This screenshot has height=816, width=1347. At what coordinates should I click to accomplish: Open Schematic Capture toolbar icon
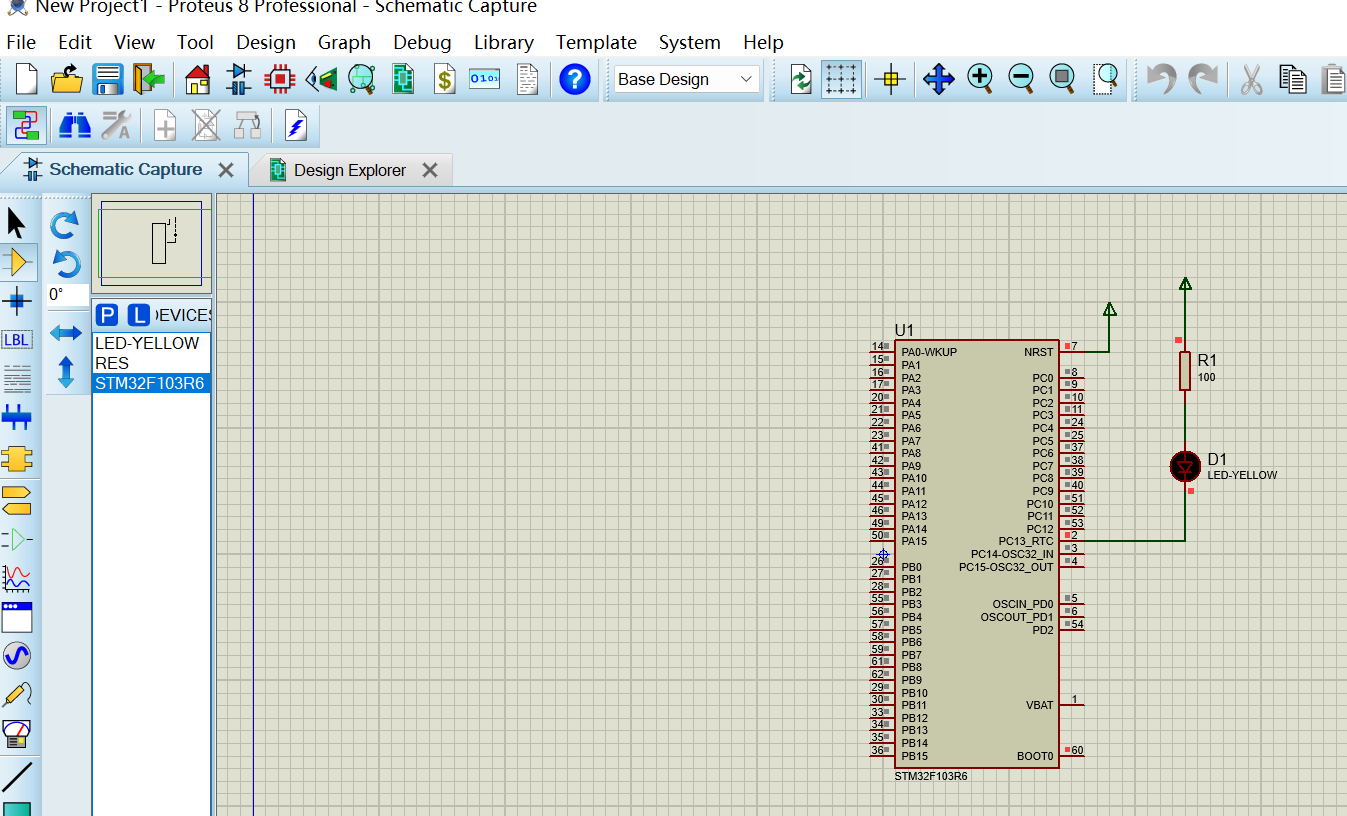coord(239,79)
